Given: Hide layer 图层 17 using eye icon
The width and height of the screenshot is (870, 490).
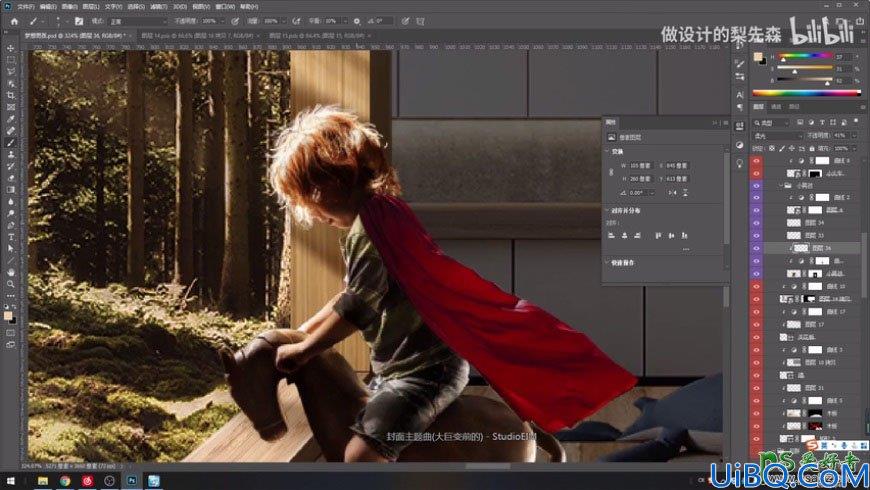Looking at the screenshot, I should coord(756,324).
